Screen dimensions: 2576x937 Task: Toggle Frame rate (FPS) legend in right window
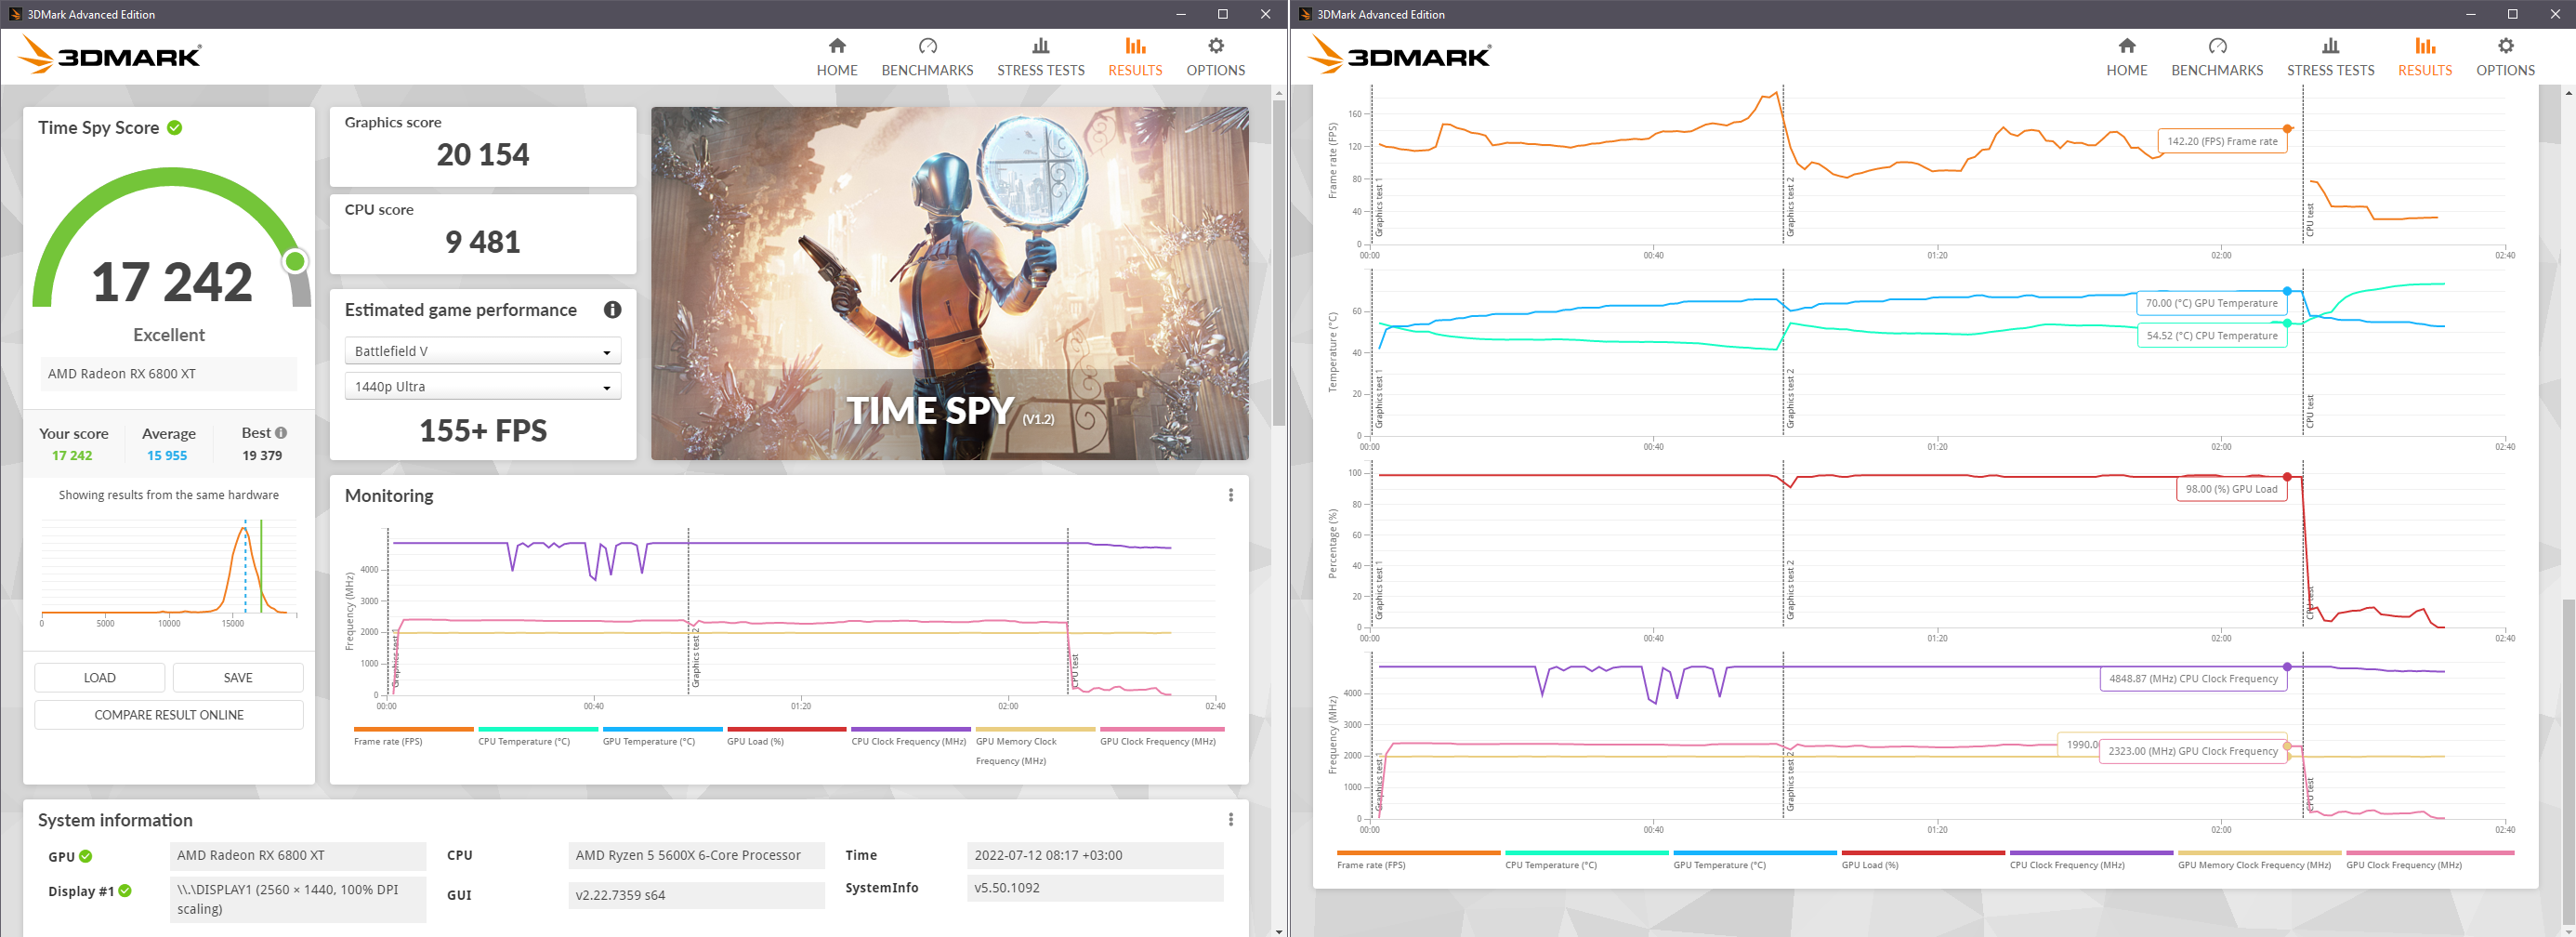click(1418, 859)
